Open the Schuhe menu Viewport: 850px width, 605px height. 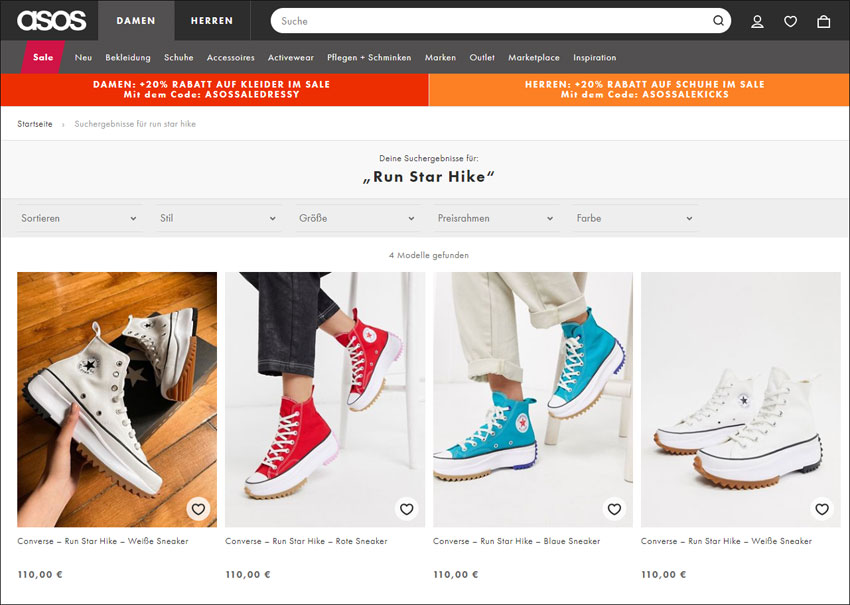[x=179, y=57]
